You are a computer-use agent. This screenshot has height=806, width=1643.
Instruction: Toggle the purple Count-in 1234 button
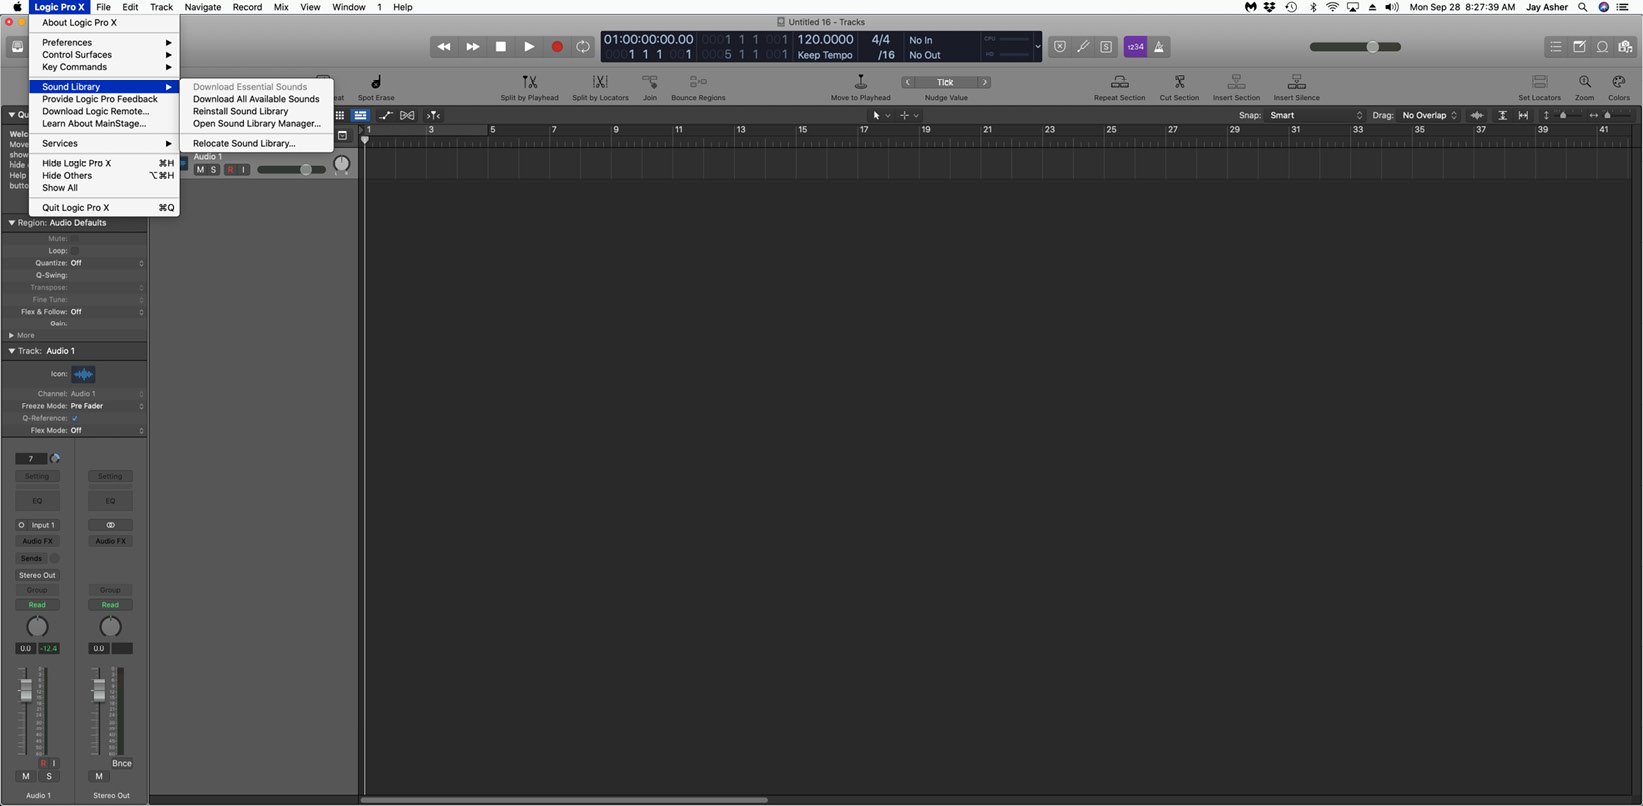[x=1135, y=46]
